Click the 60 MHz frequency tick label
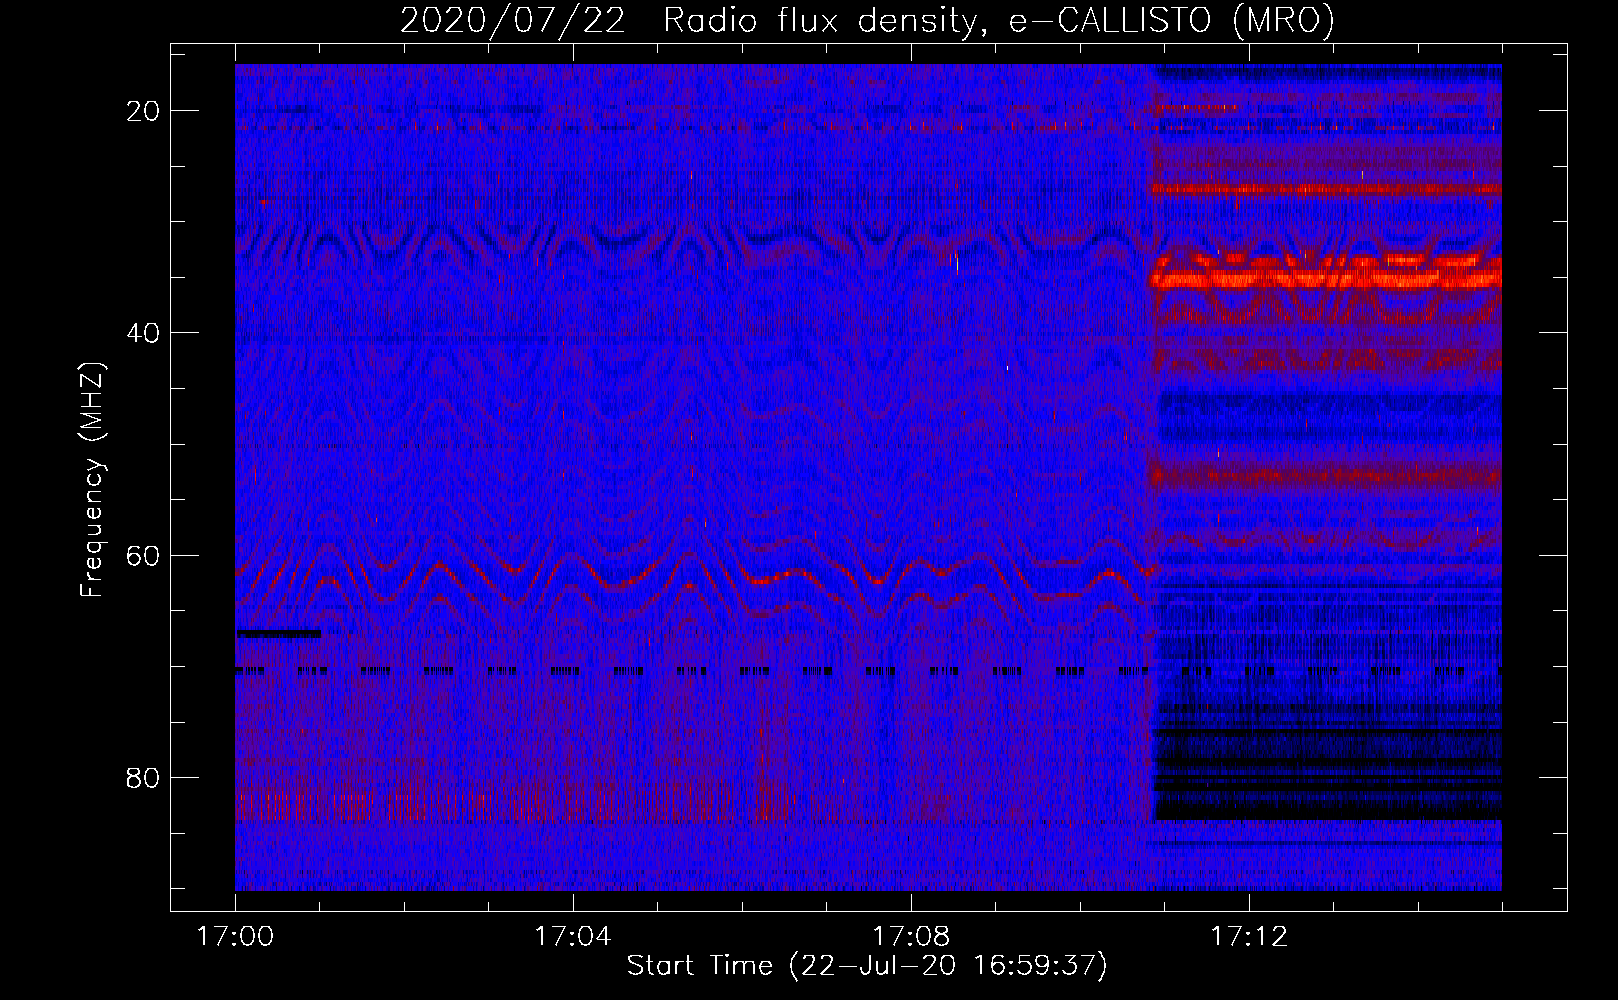Viewport: 1618px width, 1000px height. point(144,555)
